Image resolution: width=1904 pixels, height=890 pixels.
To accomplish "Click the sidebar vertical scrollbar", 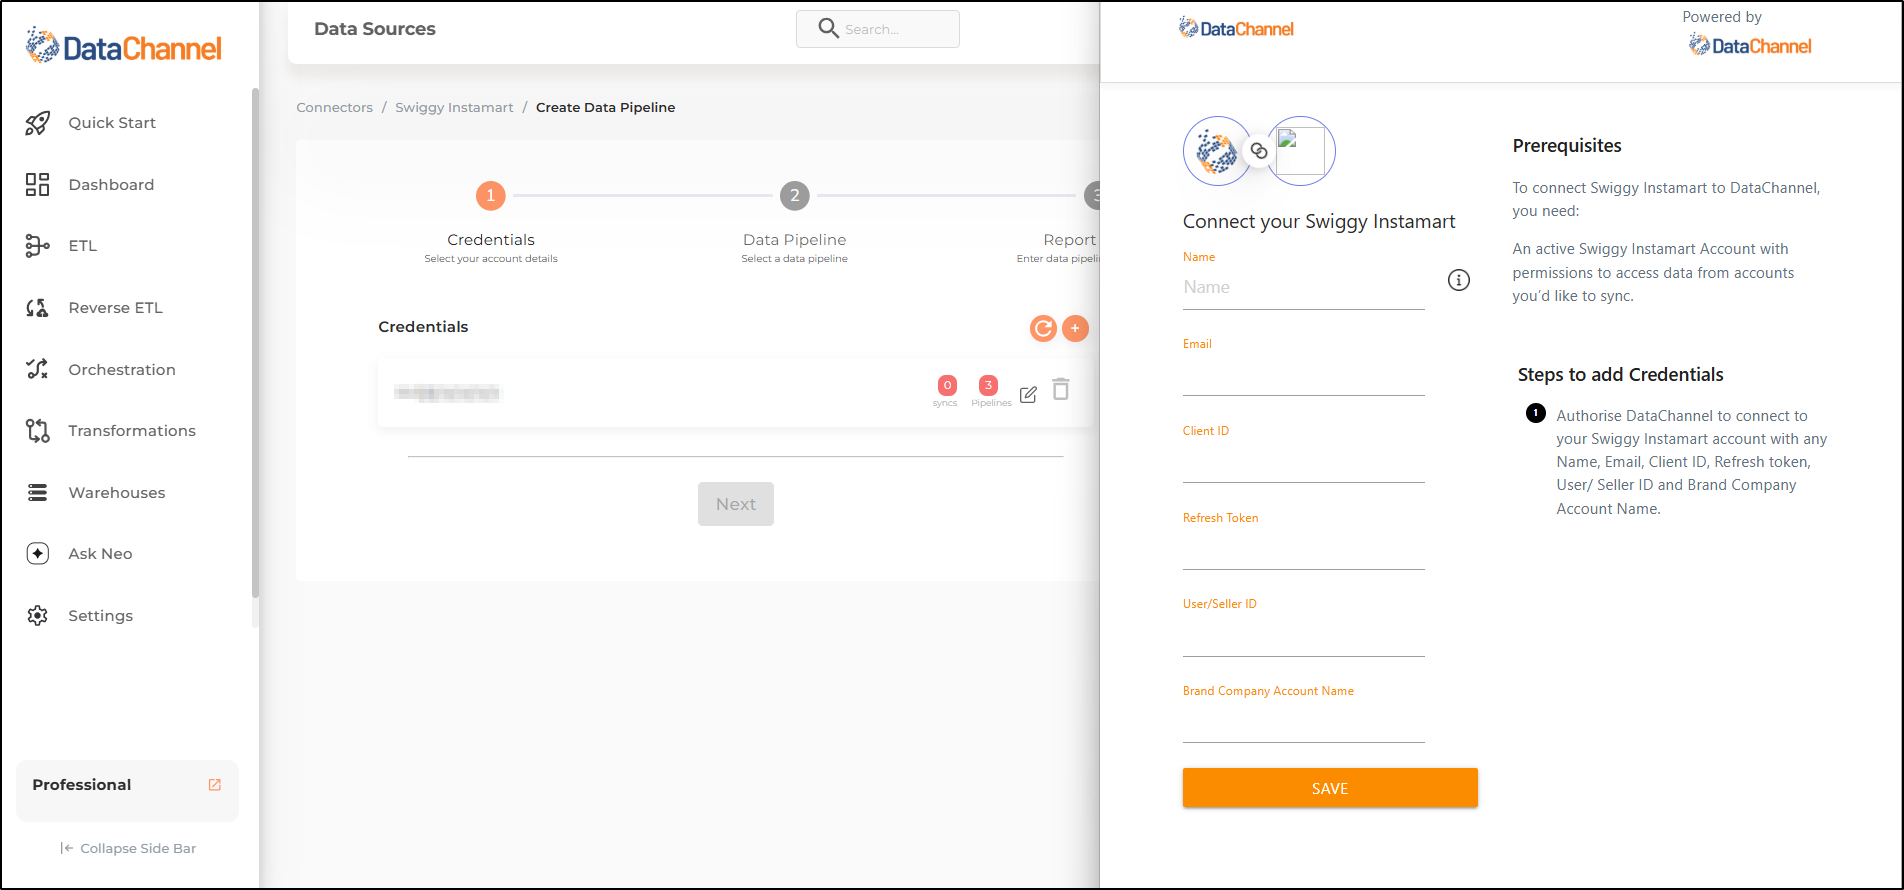I will point(255,343).
